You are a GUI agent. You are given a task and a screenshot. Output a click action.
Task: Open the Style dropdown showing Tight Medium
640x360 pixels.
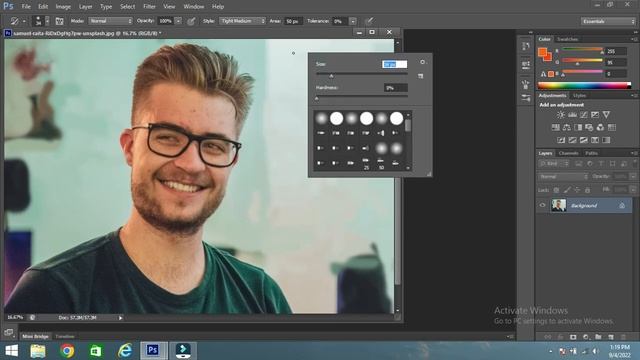coord(242,21)
